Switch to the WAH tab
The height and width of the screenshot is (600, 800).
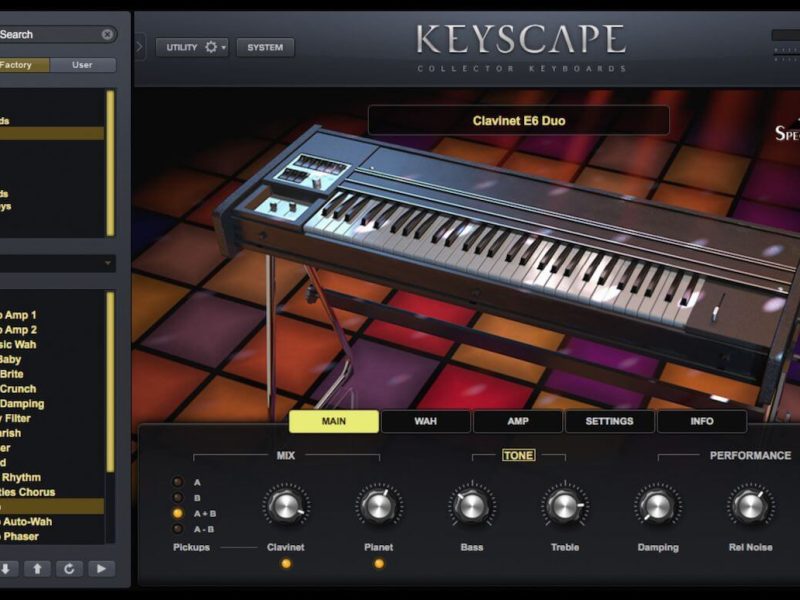coord(426,421)
